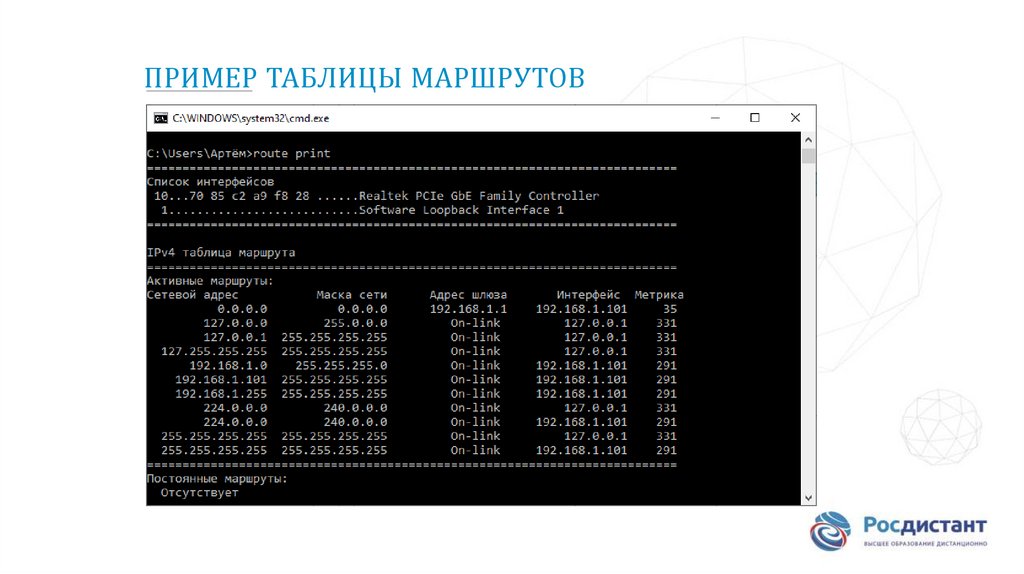Close the cmd.exe window

click(795, 118)
